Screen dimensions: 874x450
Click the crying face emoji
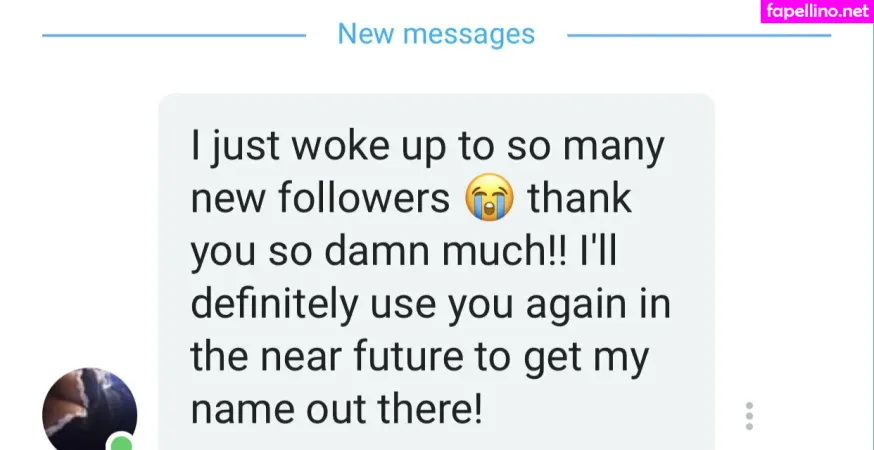(489, 200)
